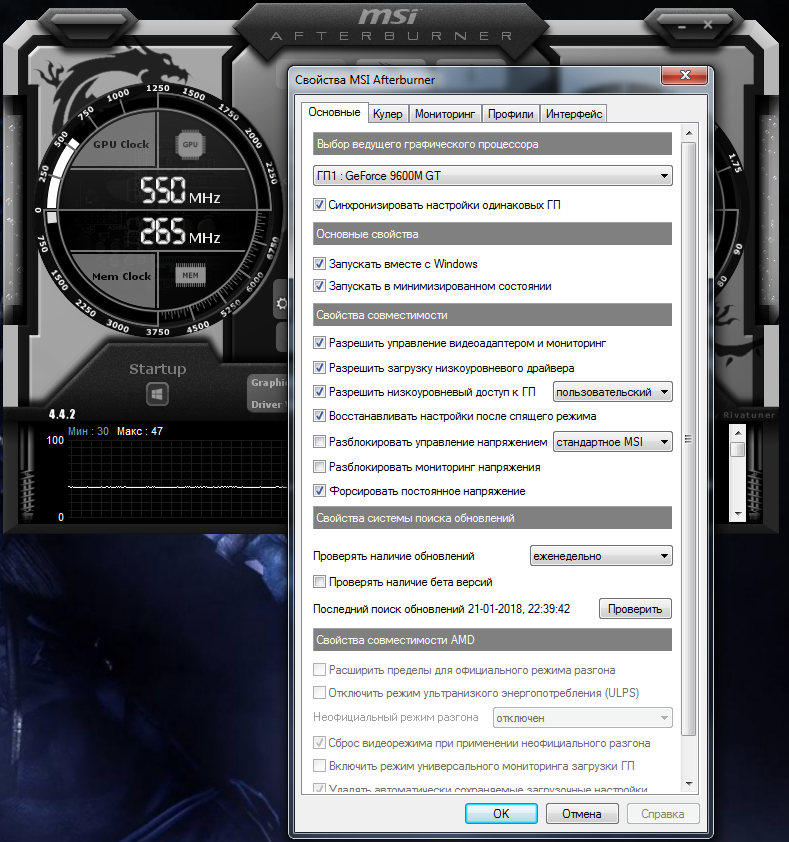Close the MSI Afterburner main window
Image resolution: width=789 pixels, height=842 pixels.
click(x=708, y=25)
